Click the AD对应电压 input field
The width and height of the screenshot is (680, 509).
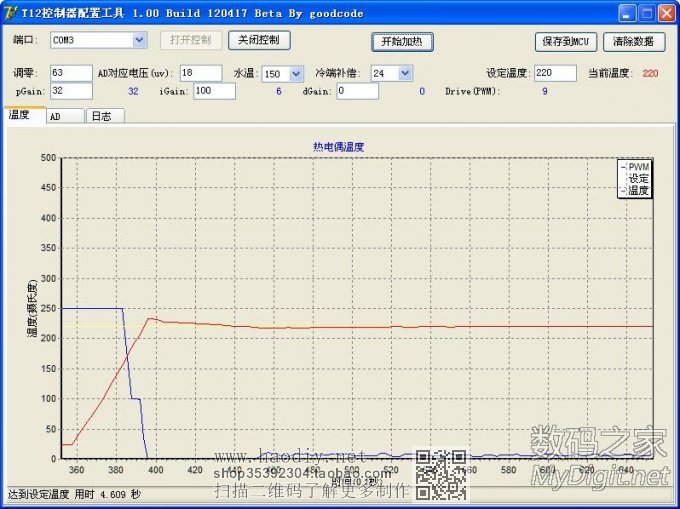[200, 73]
